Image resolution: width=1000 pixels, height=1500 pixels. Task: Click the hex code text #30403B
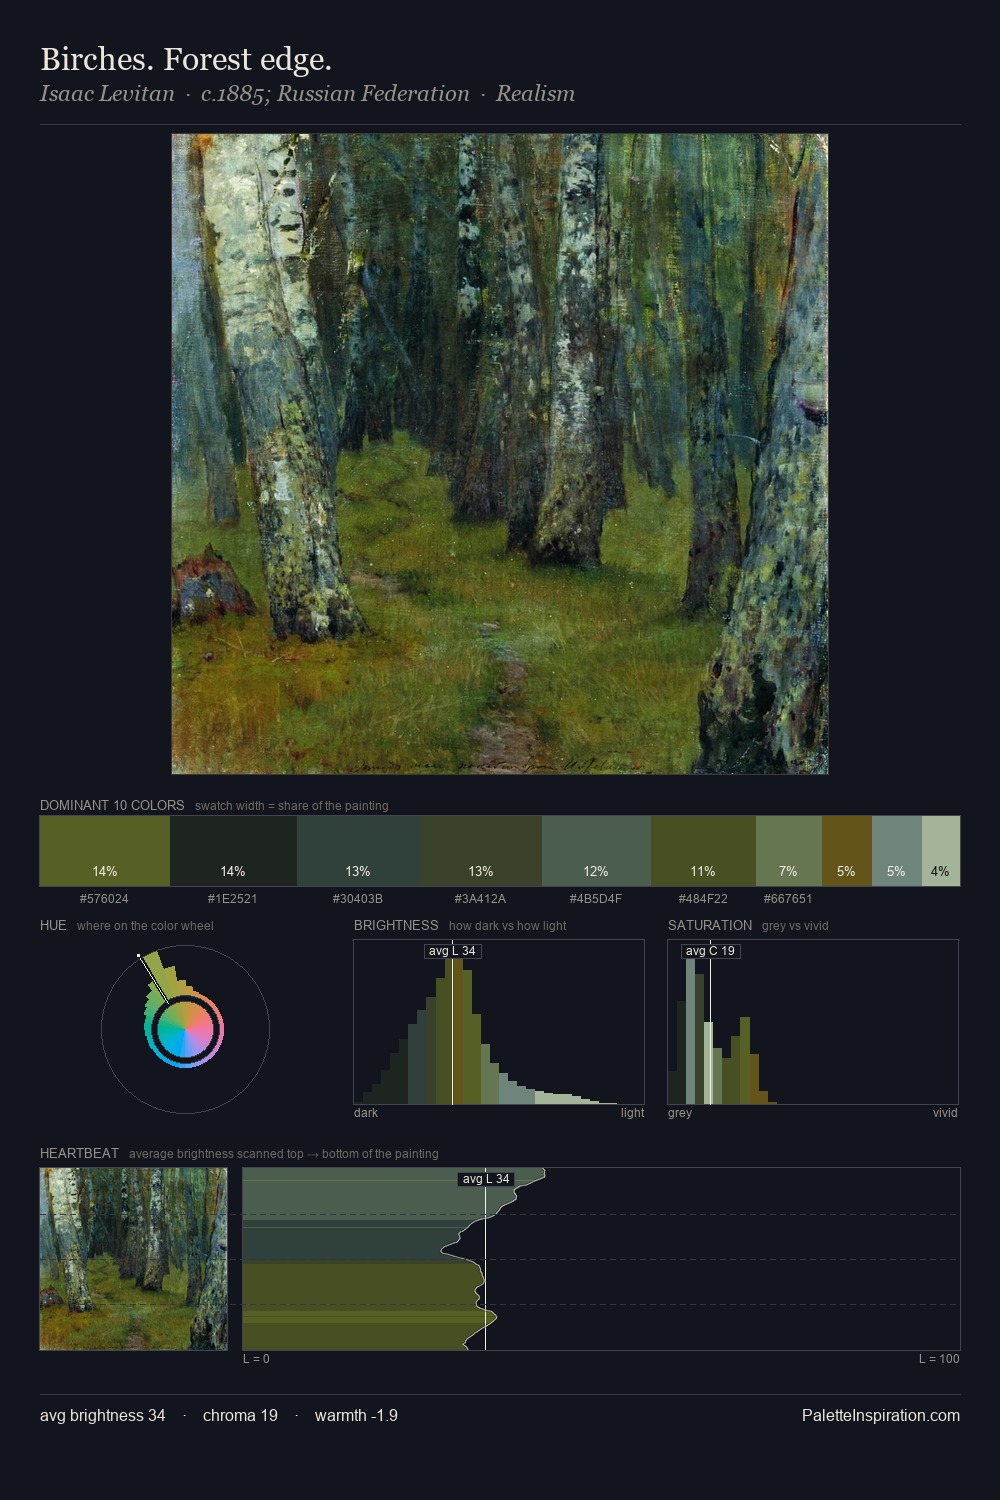358,899
